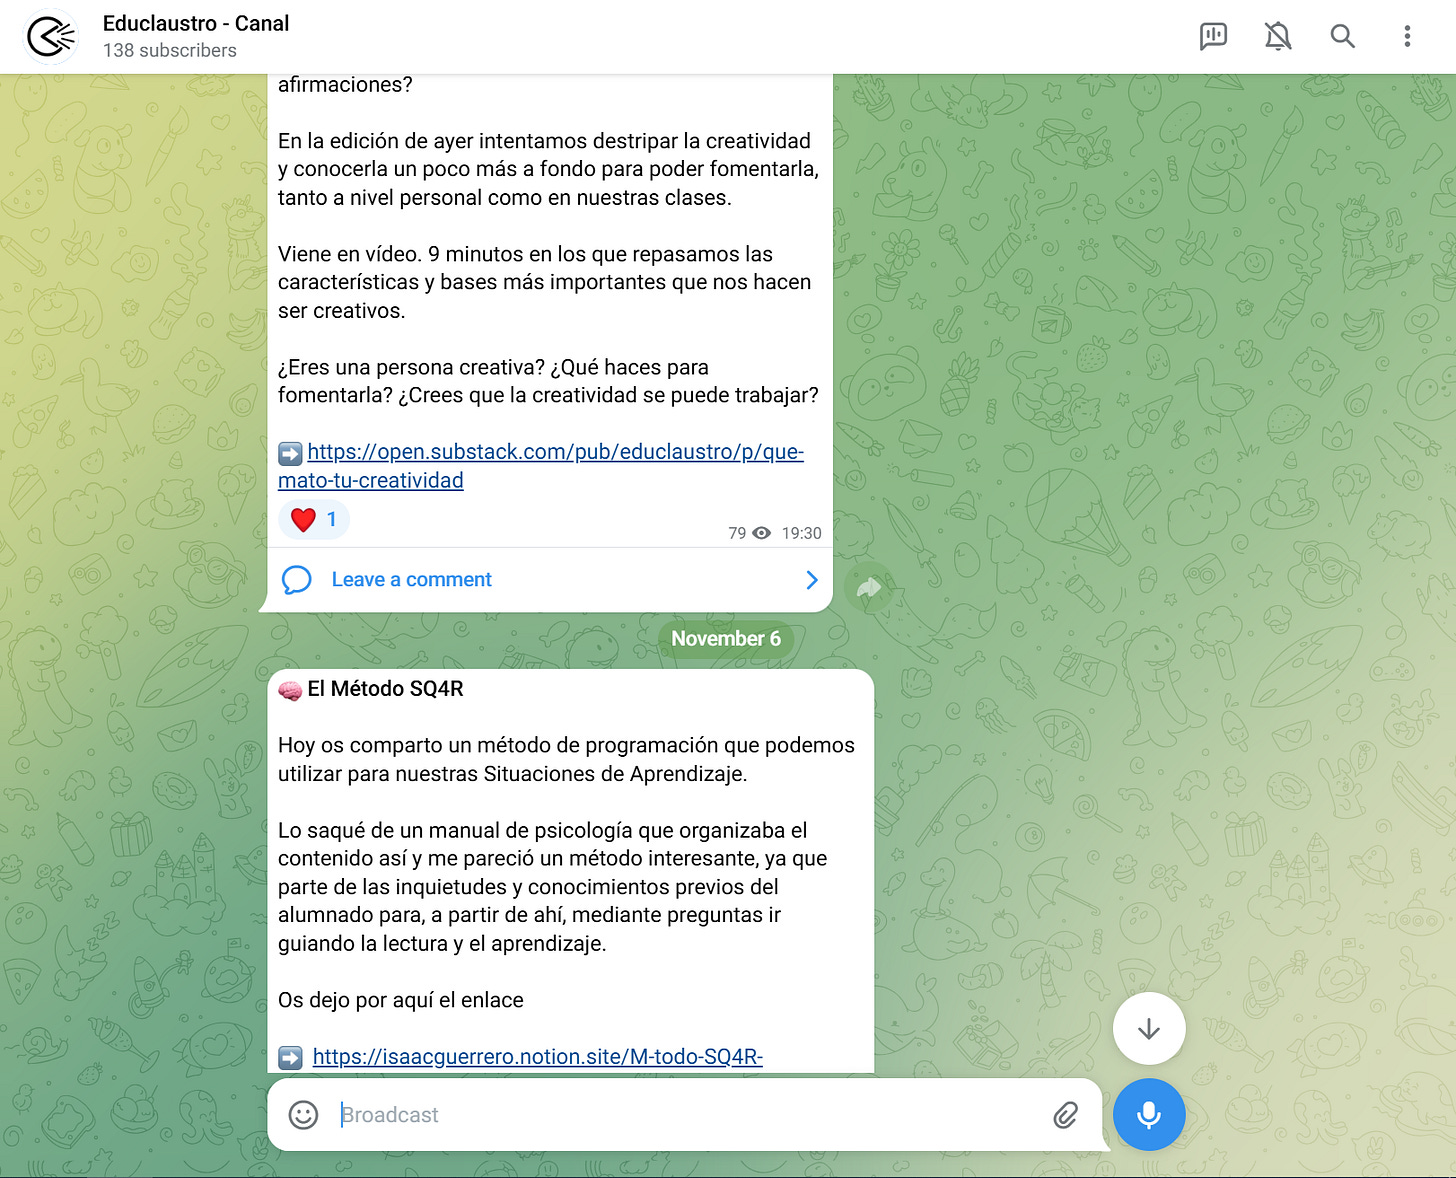Jump to bottom with down arrow button
This screenshot has width=1456, height=1178.
(x=1149, y=1029)
